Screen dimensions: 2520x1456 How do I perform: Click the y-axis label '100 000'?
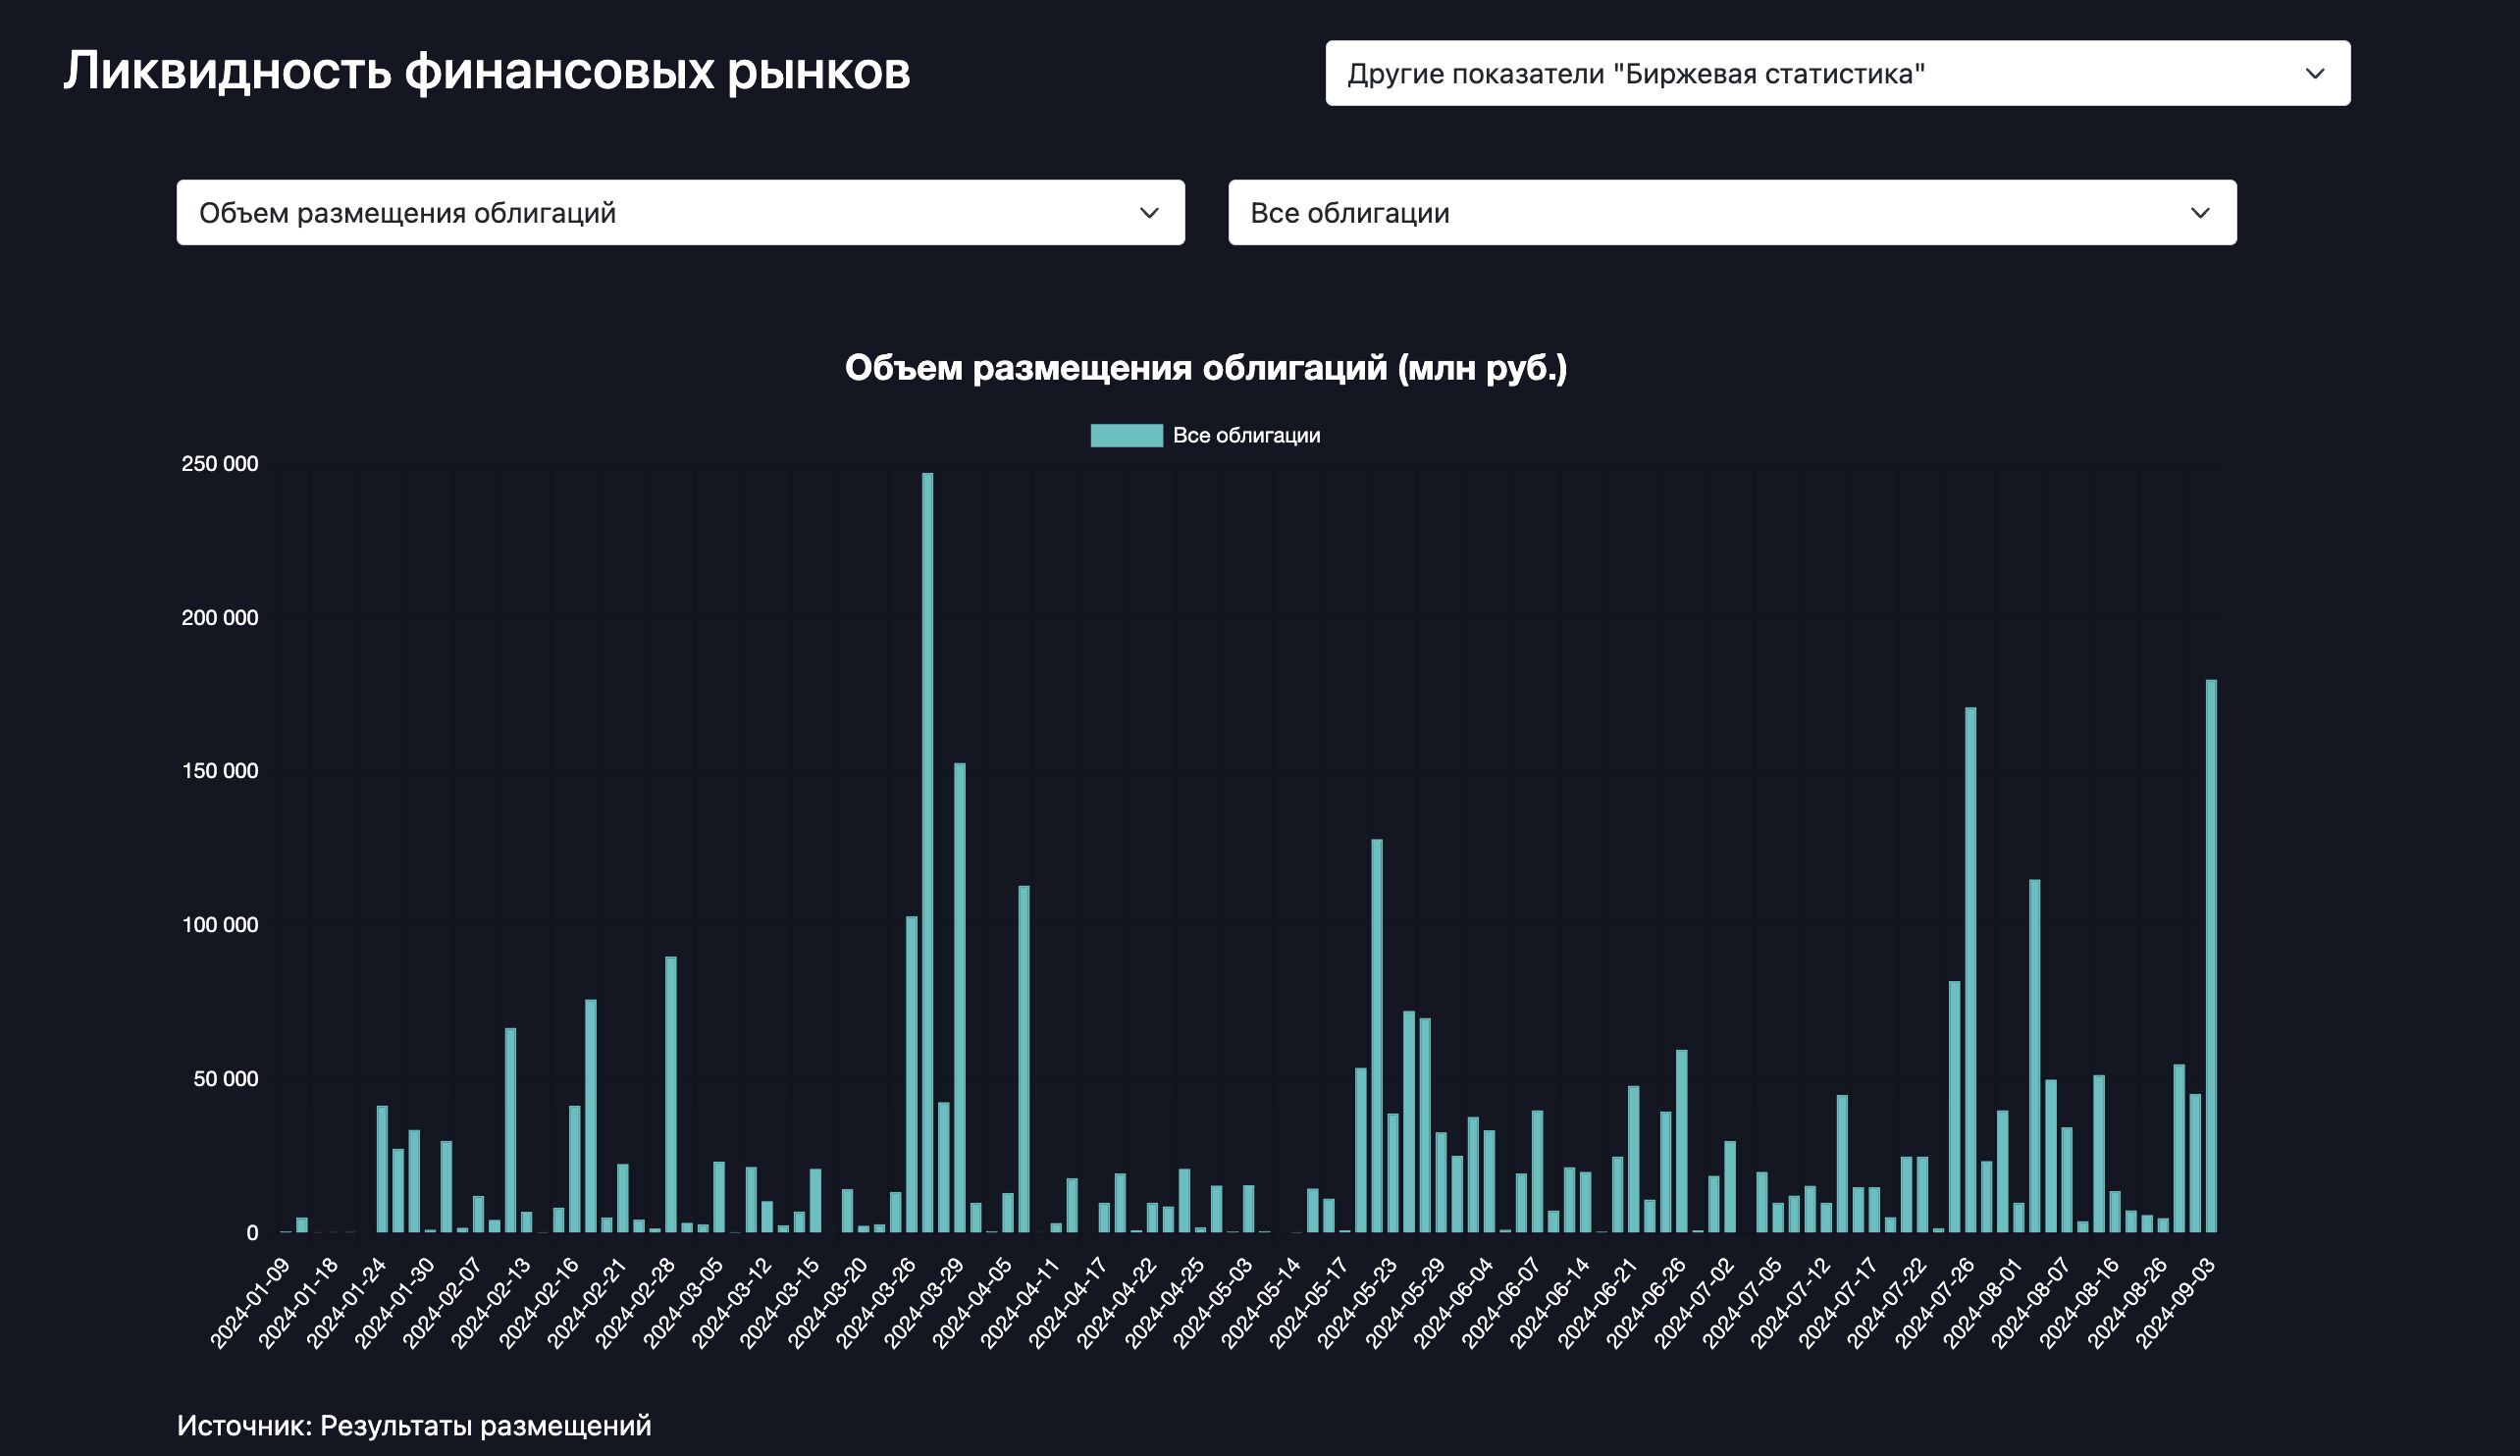219,925
